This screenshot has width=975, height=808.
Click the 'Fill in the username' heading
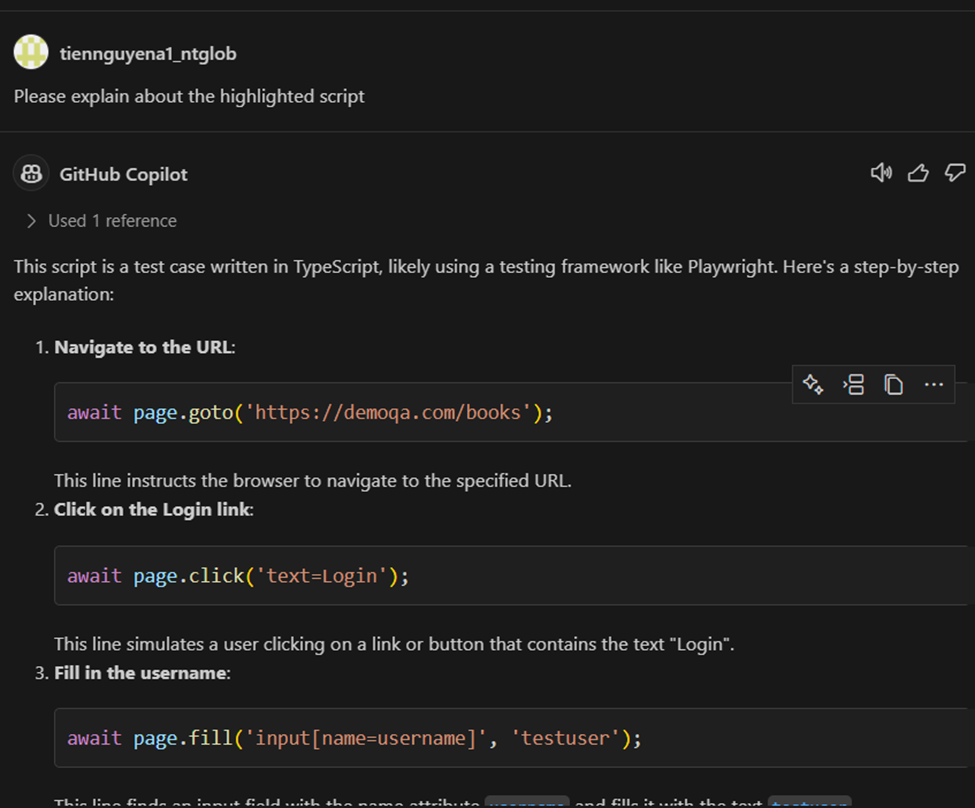[x=141, y=673]
